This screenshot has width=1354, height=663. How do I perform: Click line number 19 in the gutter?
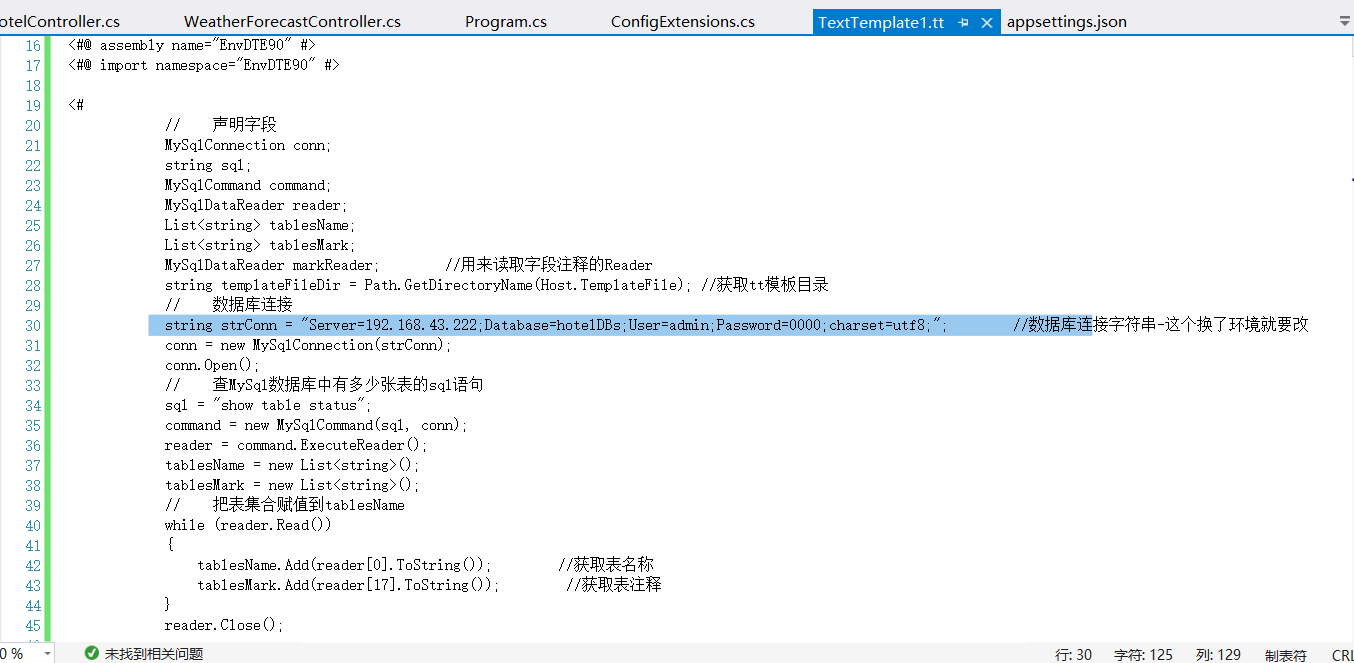[x=33, y=105]
